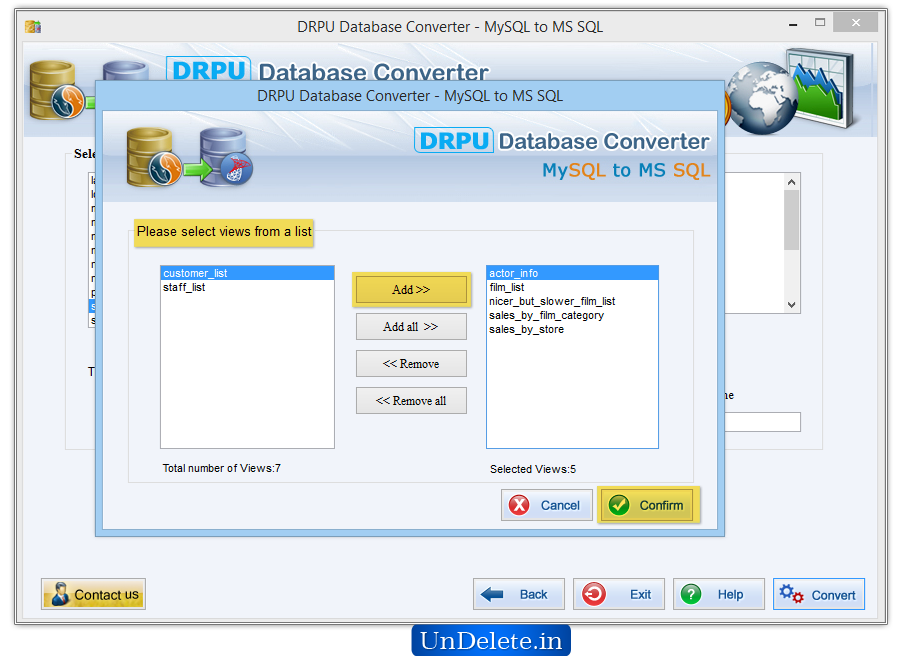Image resolution: width=900 pixels, height=658 pixels.
Task: Click the chart monitor icon in main header
Action: [x=822, y=88]
